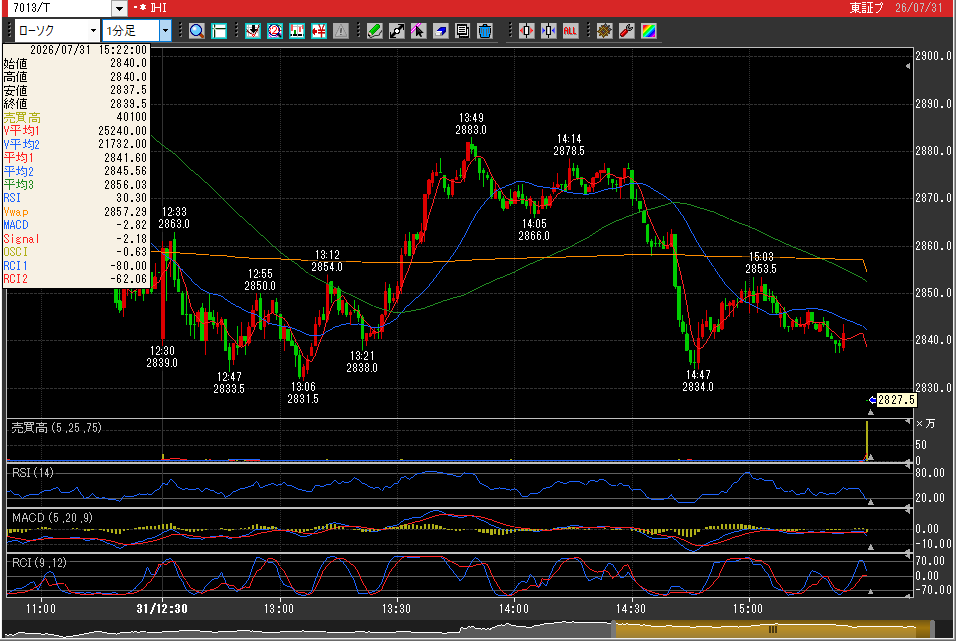Click the 13:21 2838.0 low label

362,362
